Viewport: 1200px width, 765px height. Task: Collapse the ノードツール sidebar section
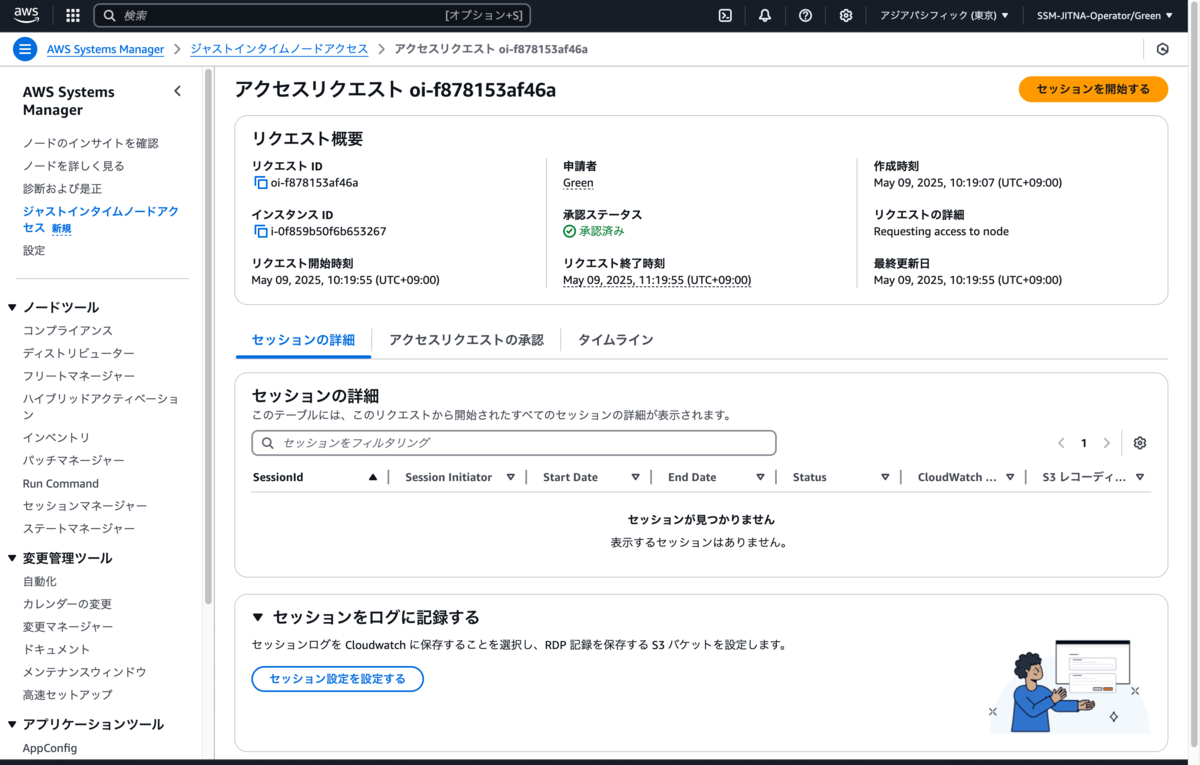pyautogui.click(x=13, y=307)
